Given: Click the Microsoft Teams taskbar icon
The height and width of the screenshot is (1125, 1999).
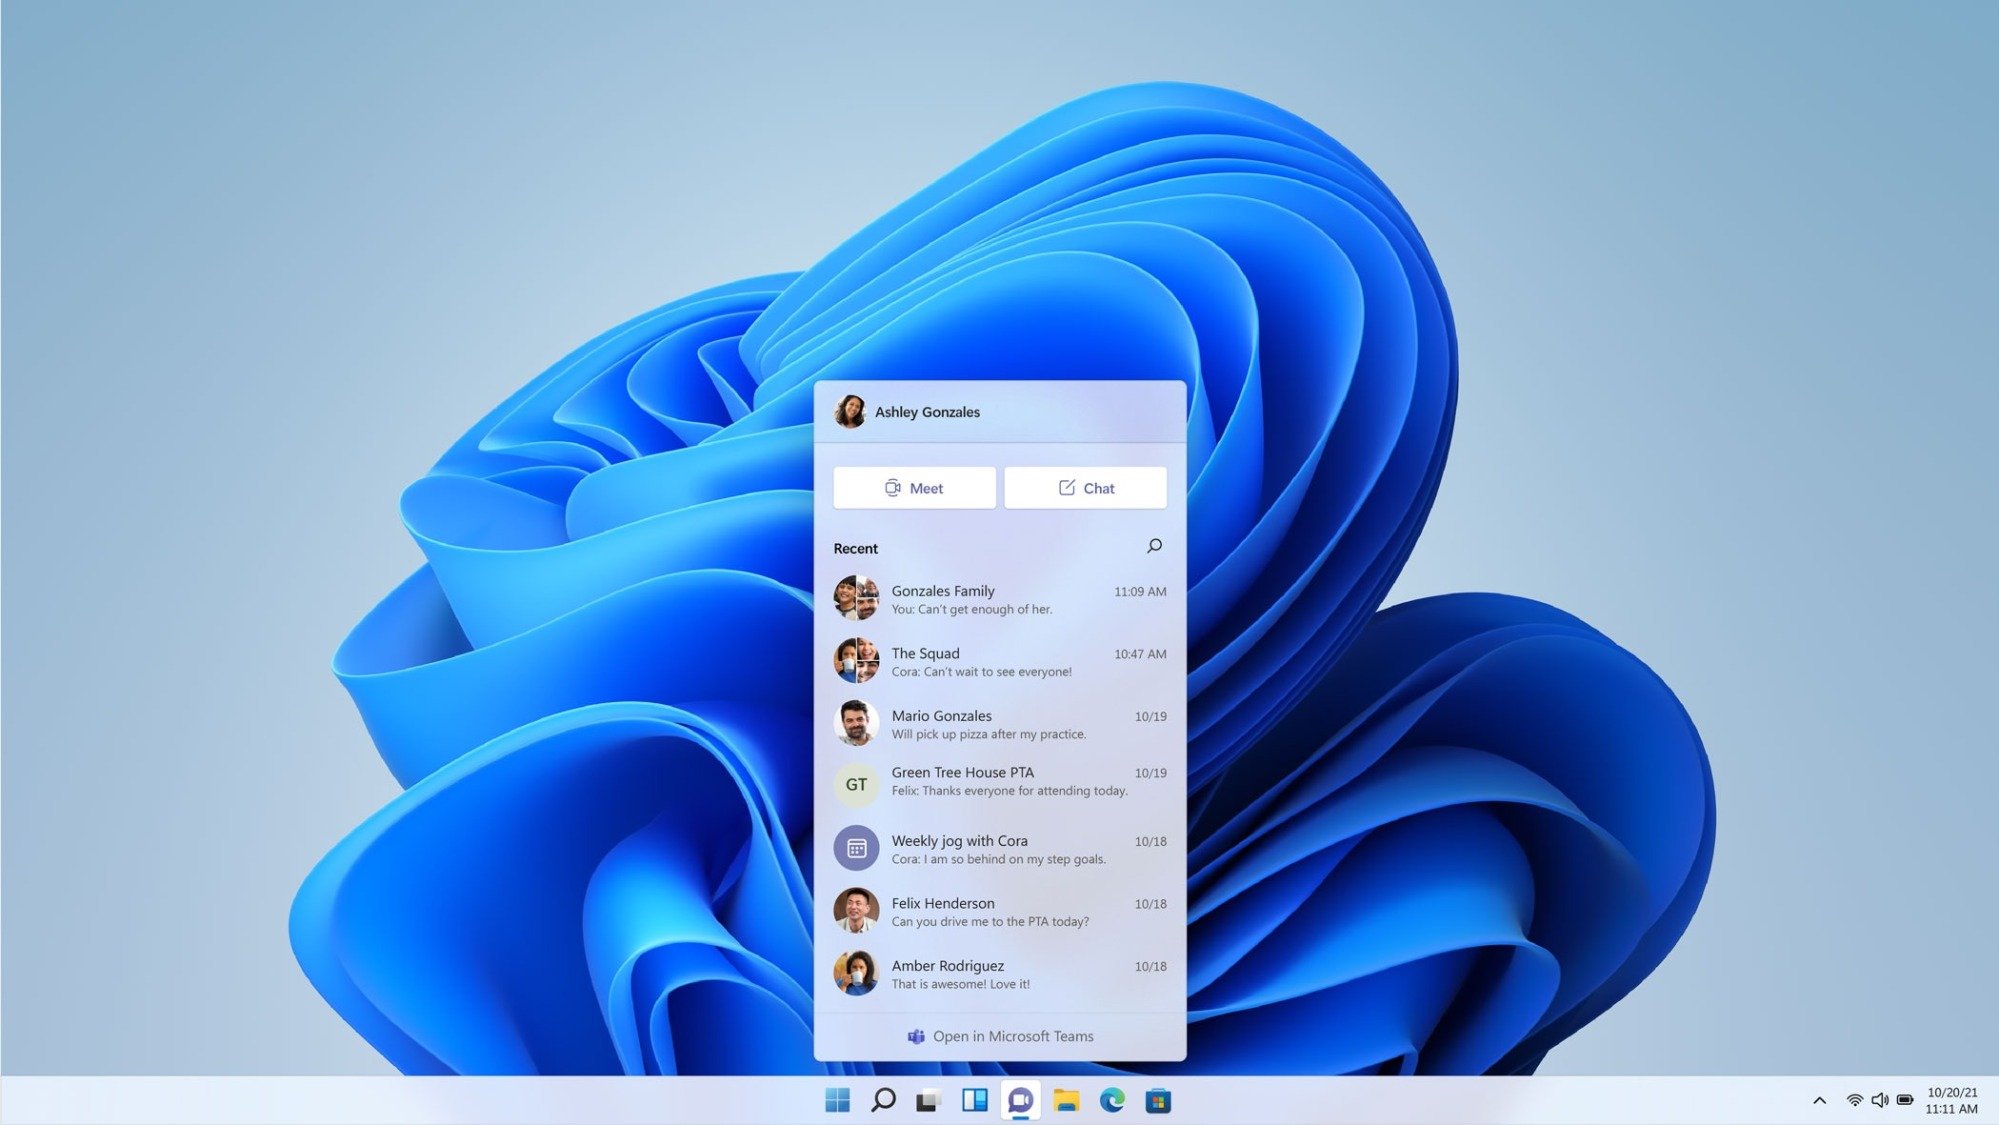Looking at the screenshot, I should 1020,1099.
